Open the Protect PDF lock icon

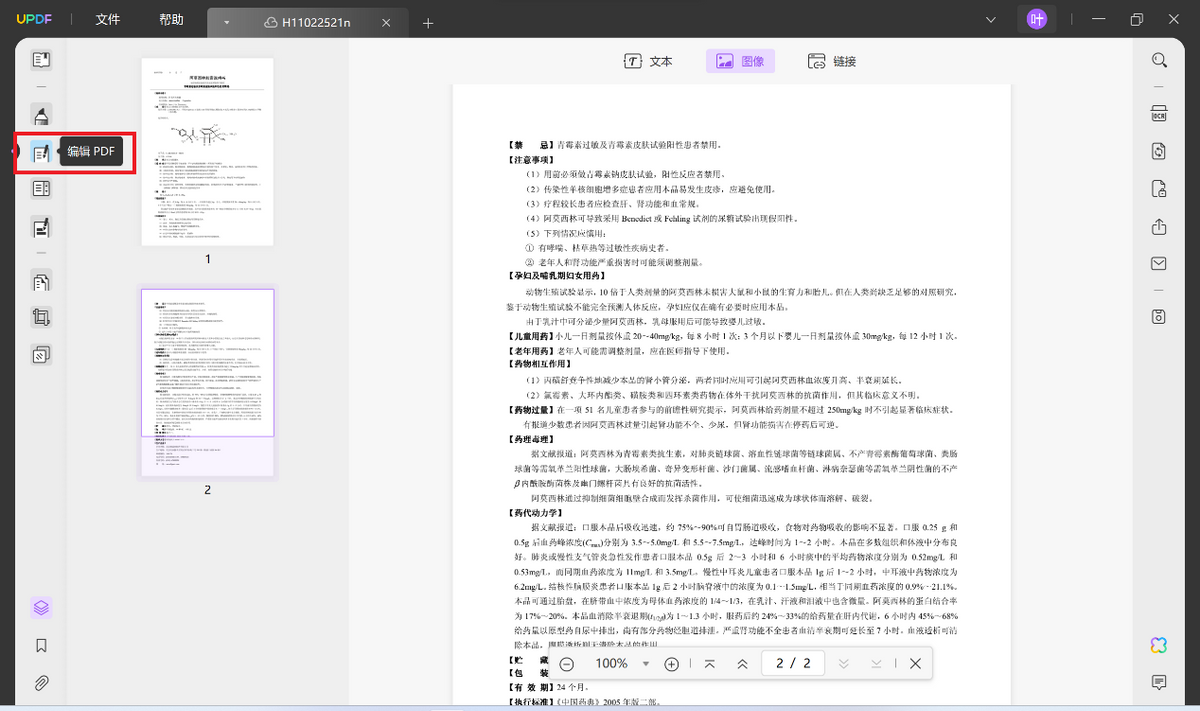pos(1159,189)
